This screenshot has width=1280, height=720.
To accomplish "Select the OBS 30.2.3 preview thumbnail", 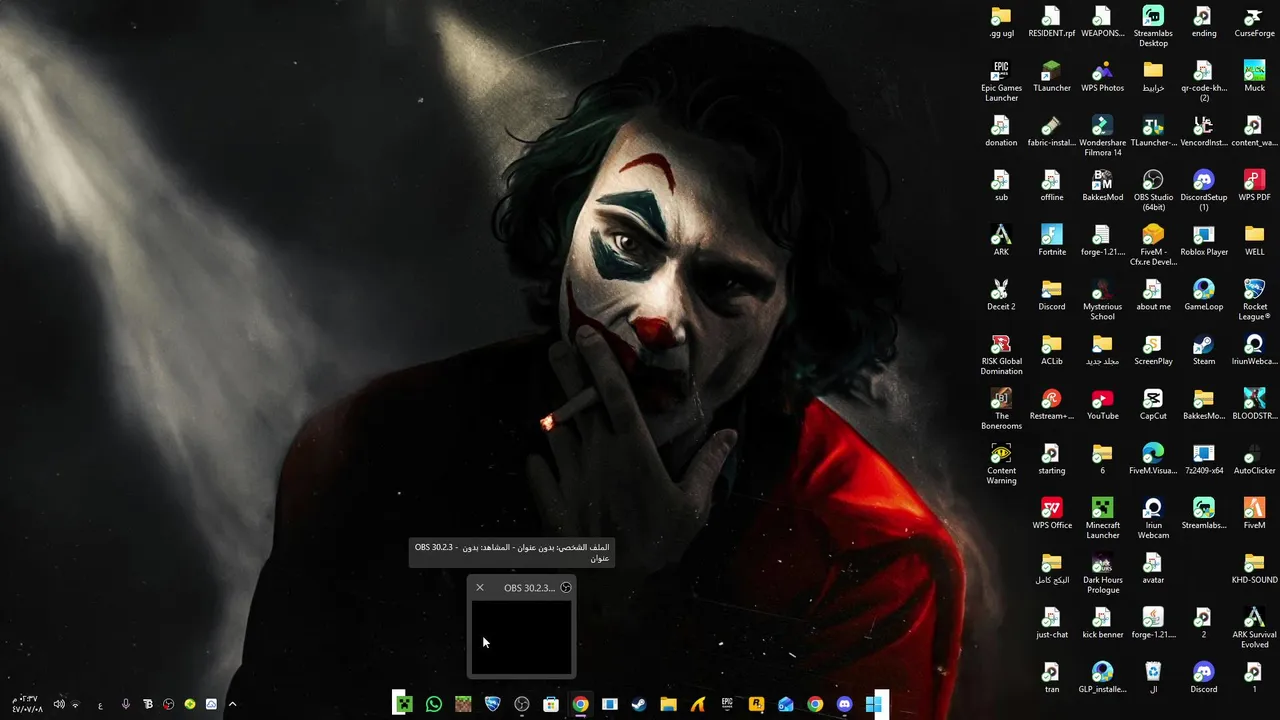I will 521,637.
